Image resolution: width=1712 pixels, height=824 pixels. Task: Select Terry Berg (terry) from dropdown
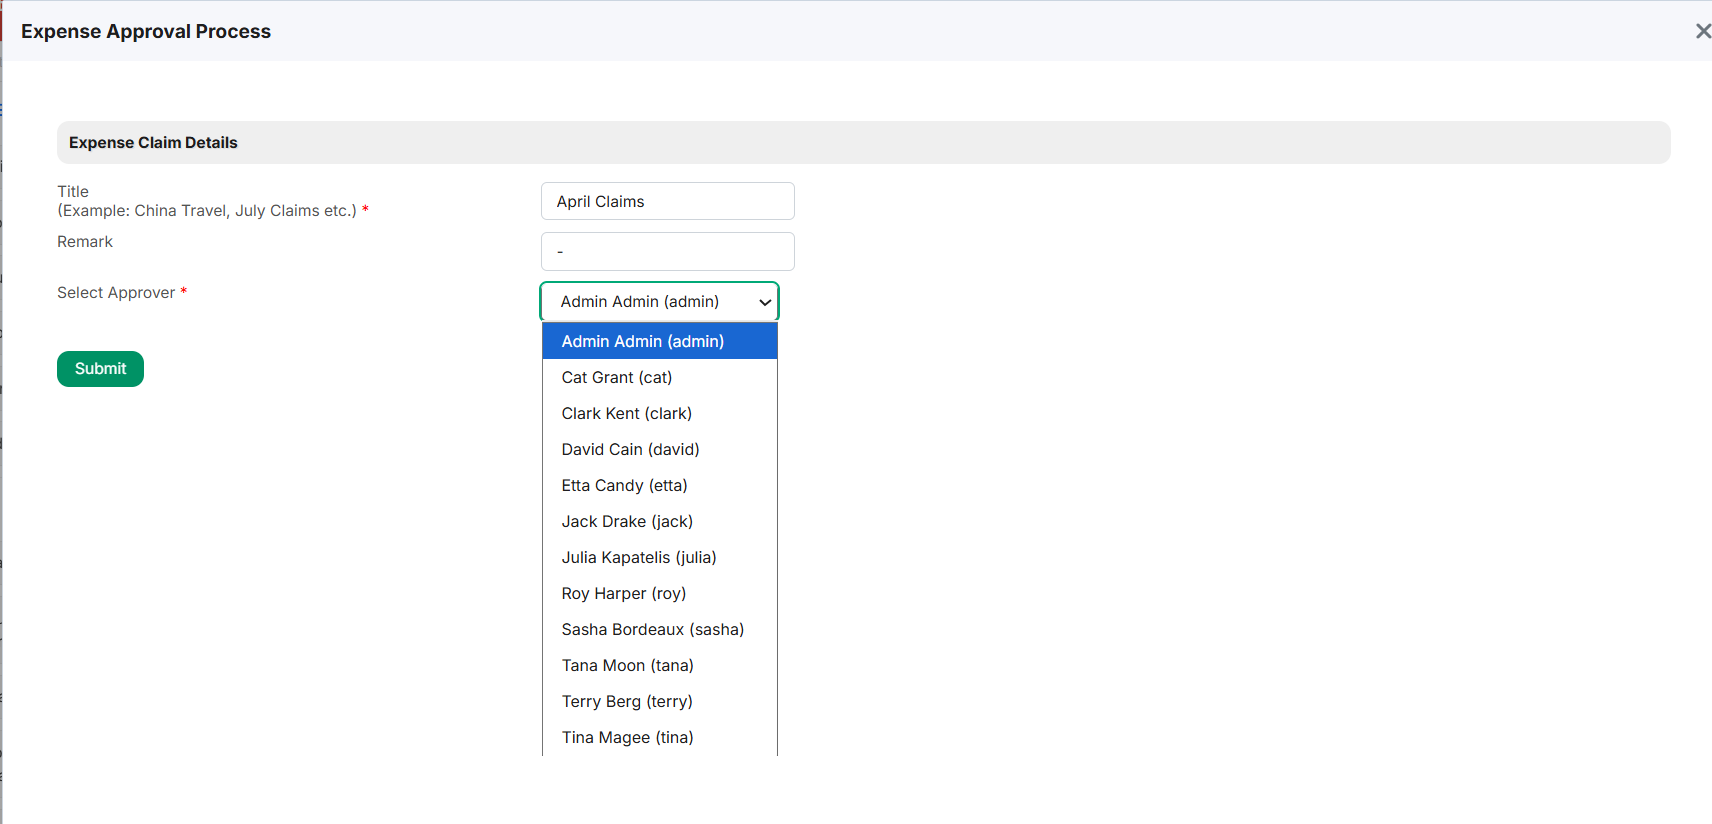point(660,701)
